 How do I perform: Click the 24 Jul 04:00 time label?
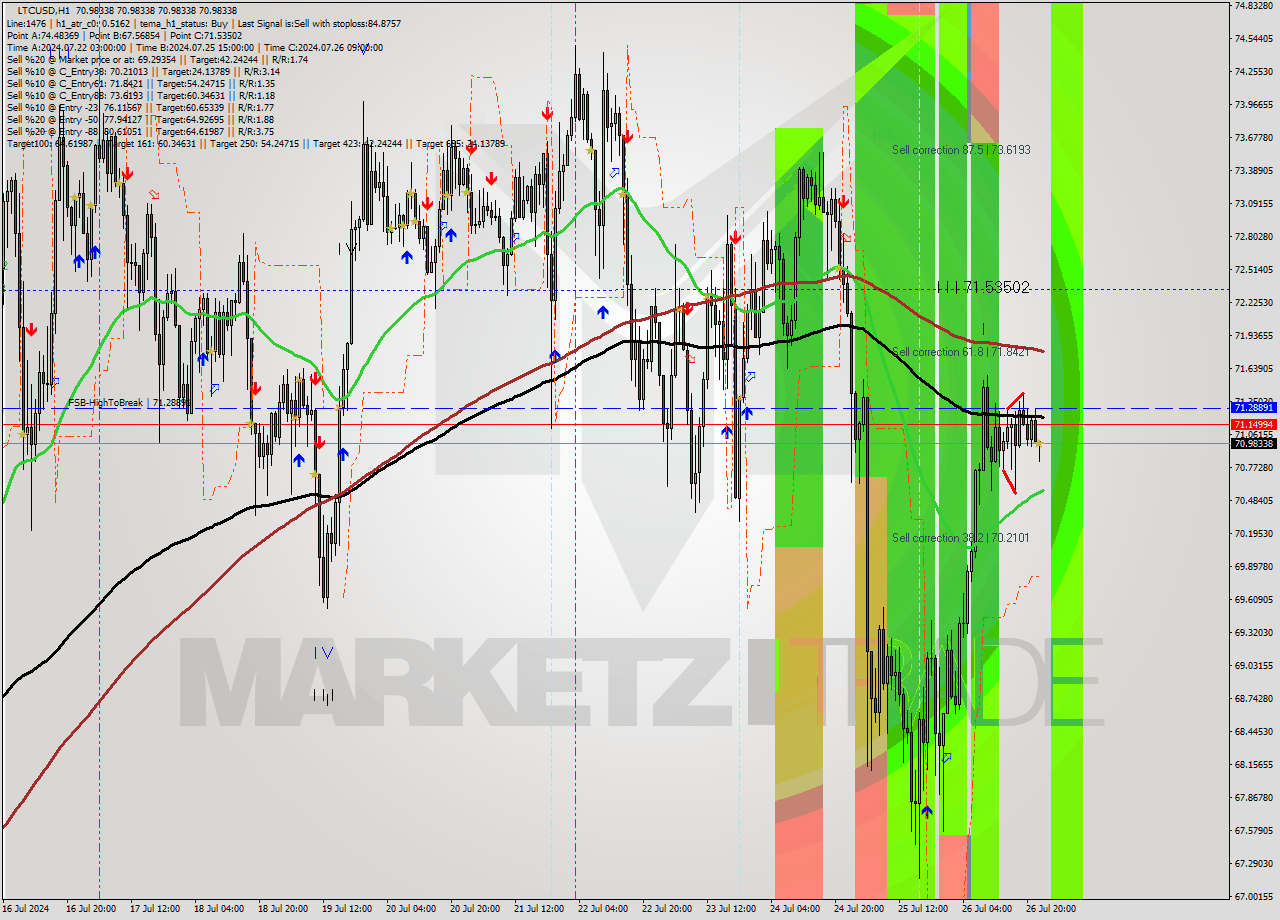[x=795, y=909]
